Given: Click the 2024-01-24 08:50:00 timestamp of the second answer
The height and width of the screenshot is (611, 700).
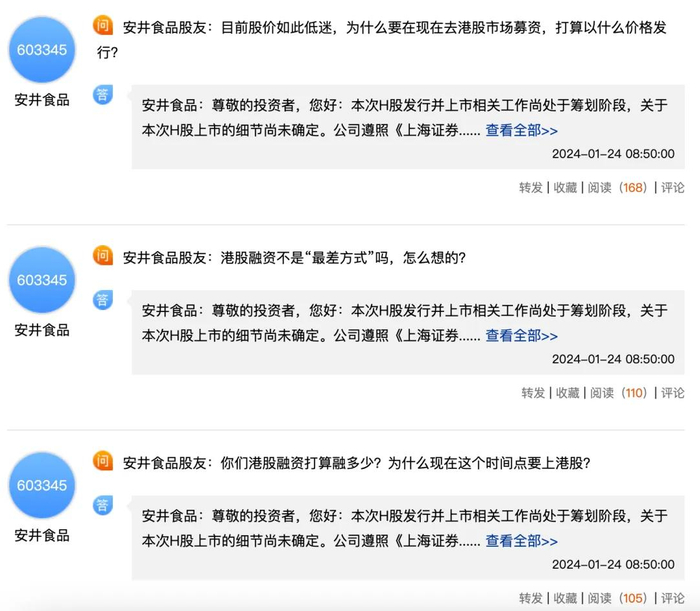Looking at the screenshot, I should (613, 359).
